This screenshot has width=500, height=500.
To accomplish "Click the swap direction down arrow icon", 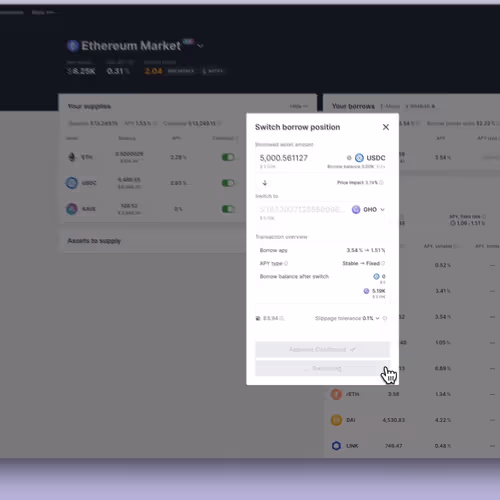I will click(x=265, y=183).
